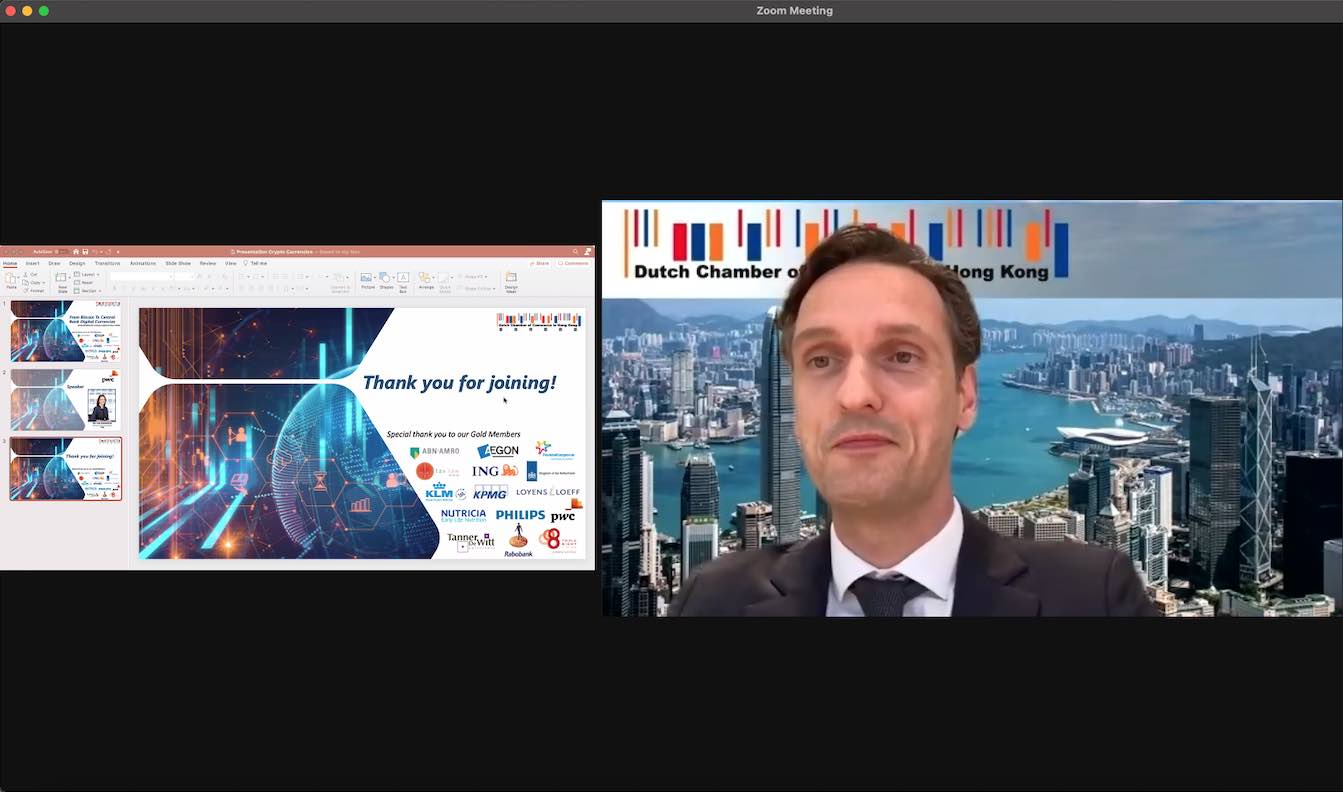Click the Share button

541,263
